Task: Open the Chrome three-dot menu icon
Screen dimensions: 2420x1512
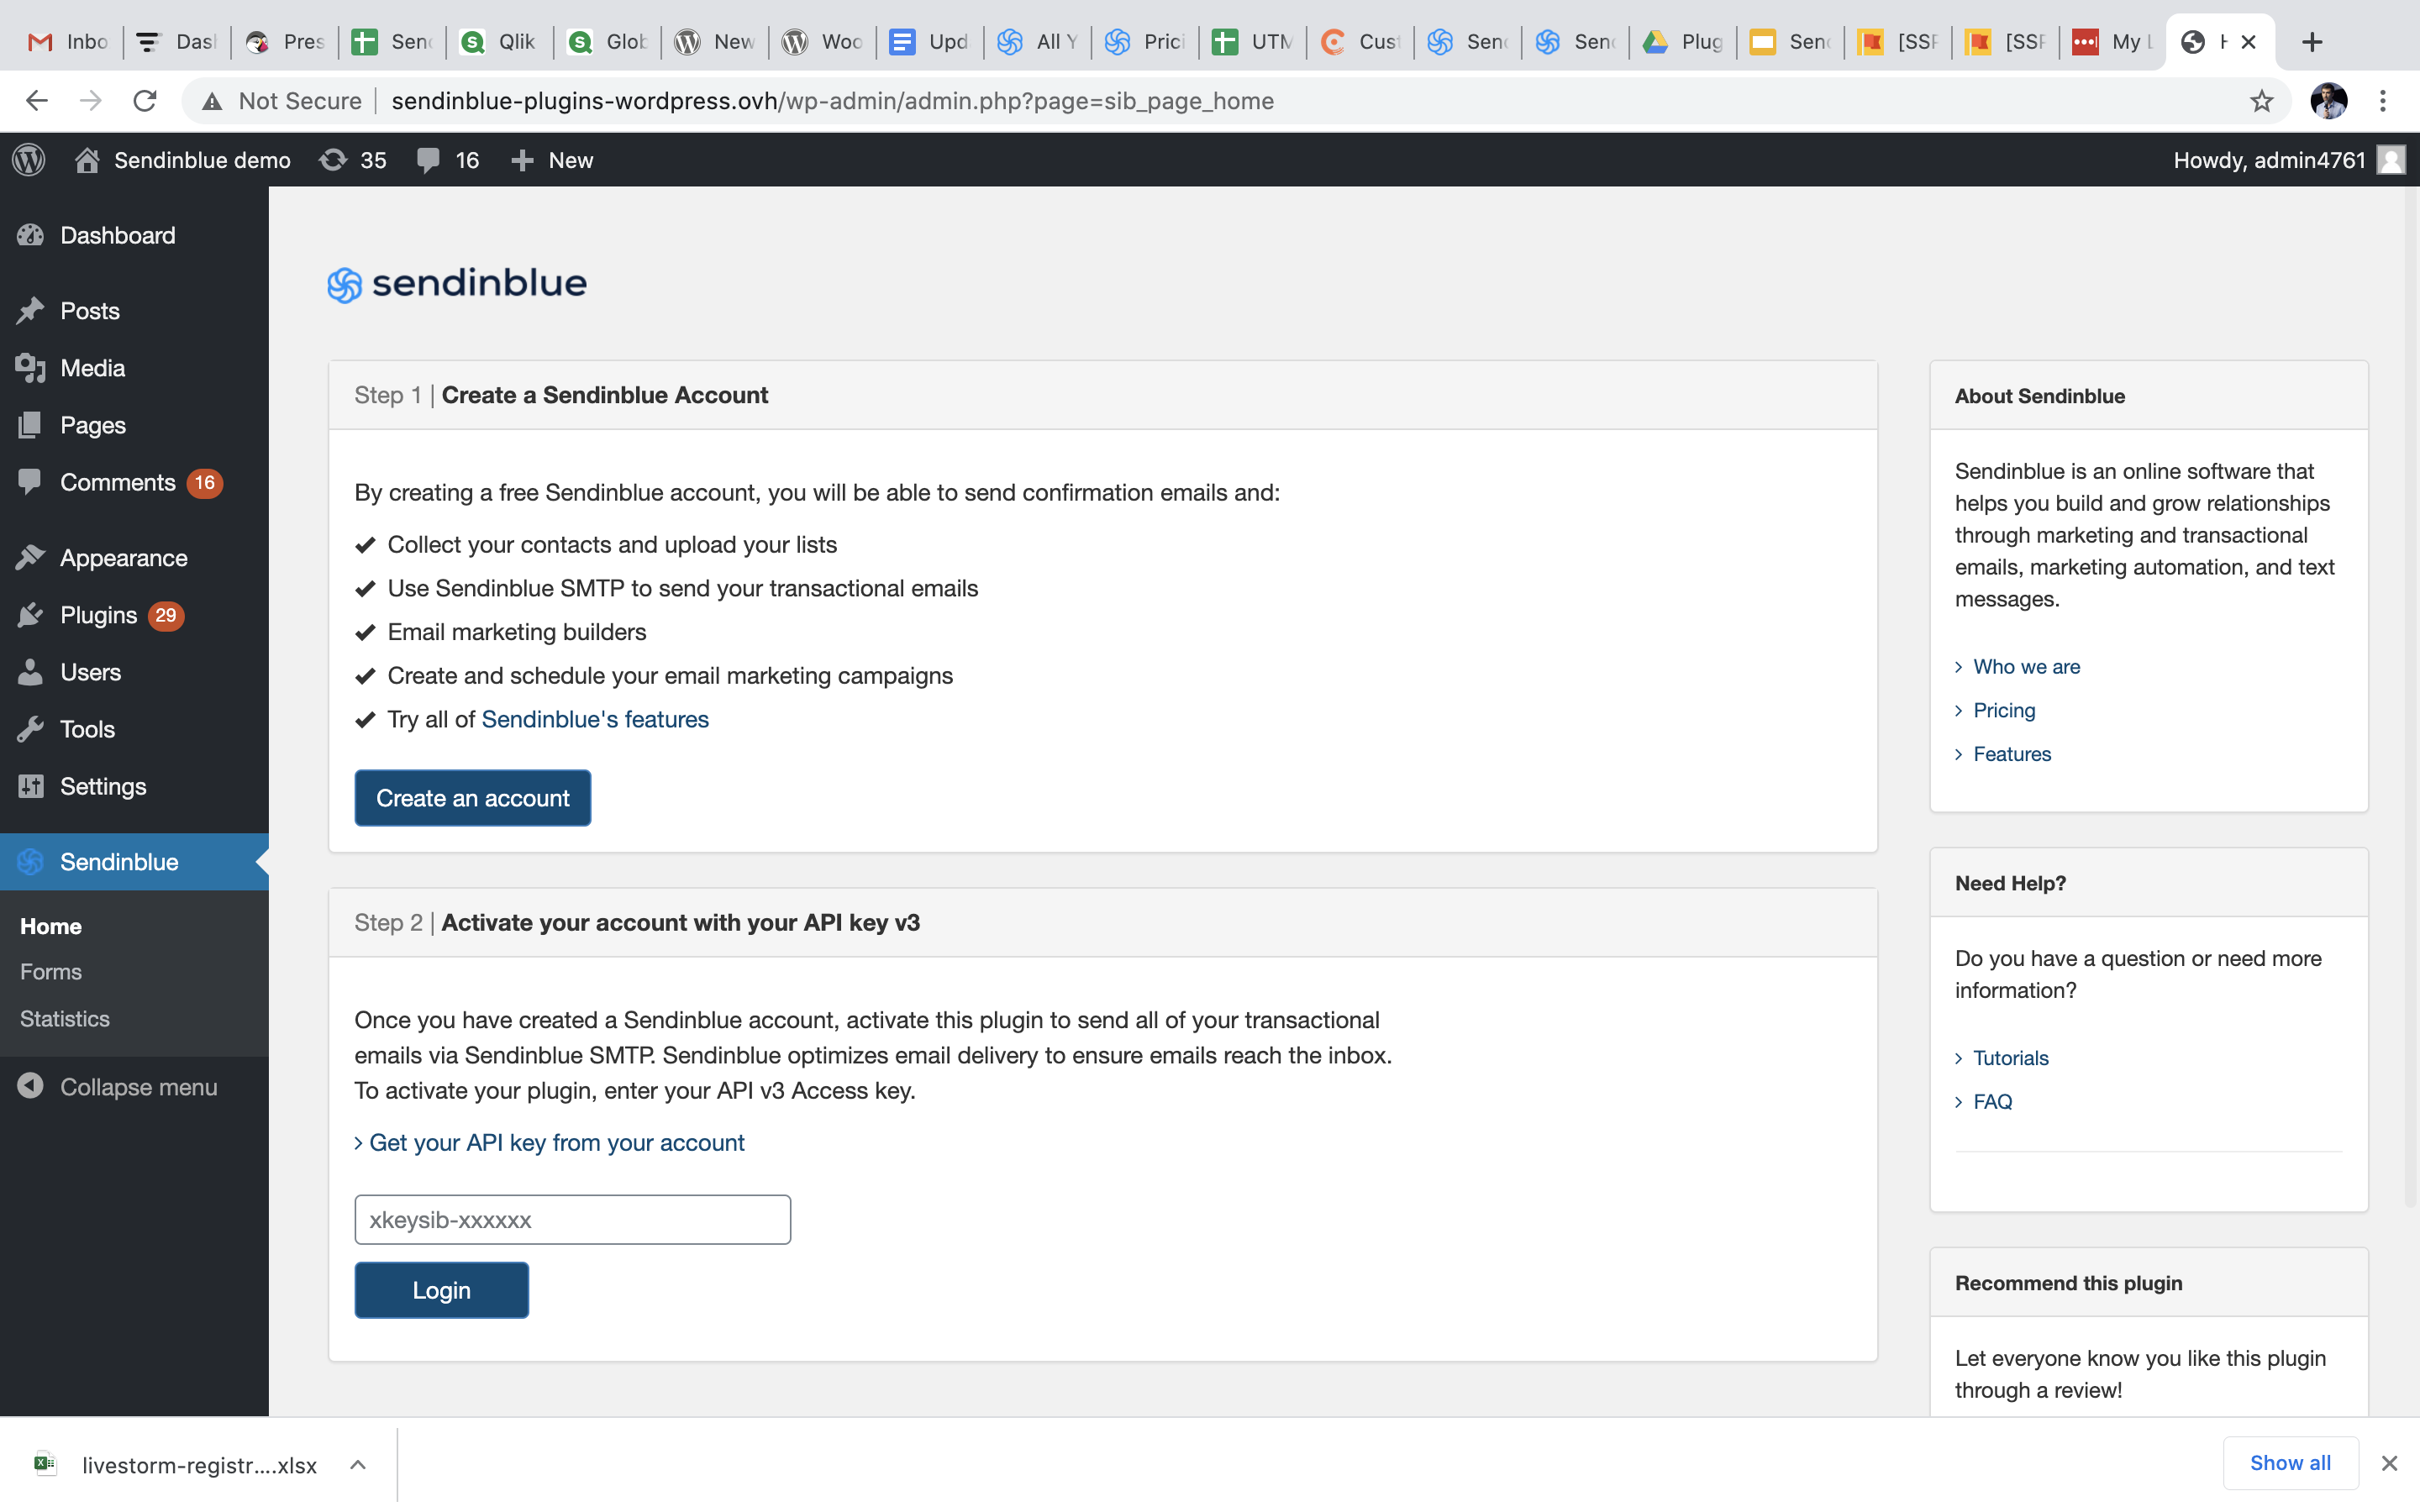Action: 2383,101
